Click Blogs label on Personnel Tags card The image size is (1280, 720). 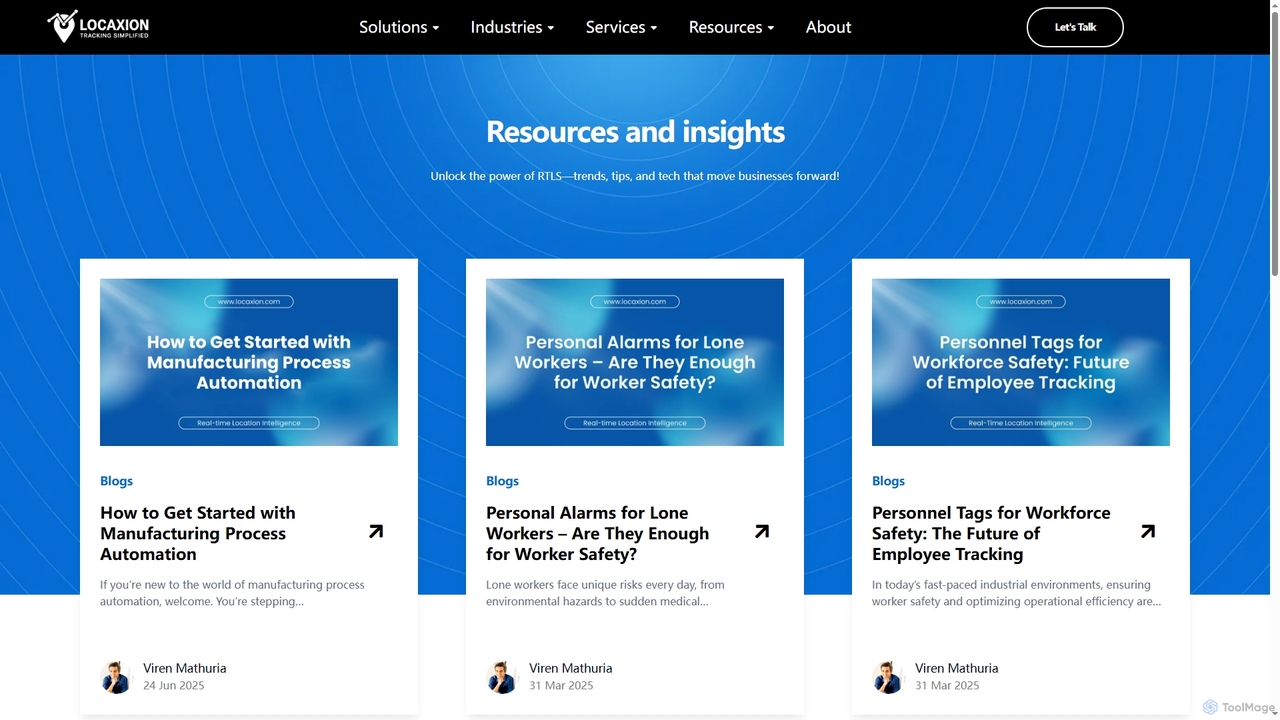coord(888,481)
